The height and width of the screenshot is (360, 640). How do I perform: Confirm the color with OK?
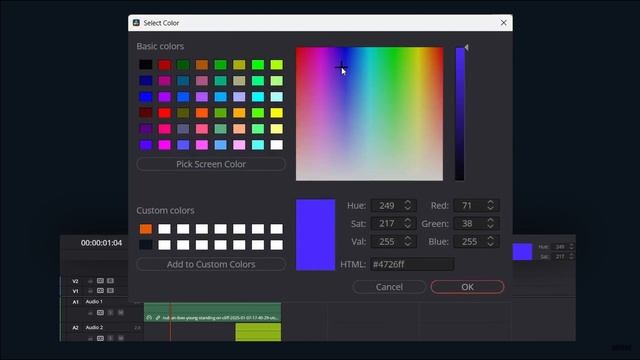(x=467, y=287)
